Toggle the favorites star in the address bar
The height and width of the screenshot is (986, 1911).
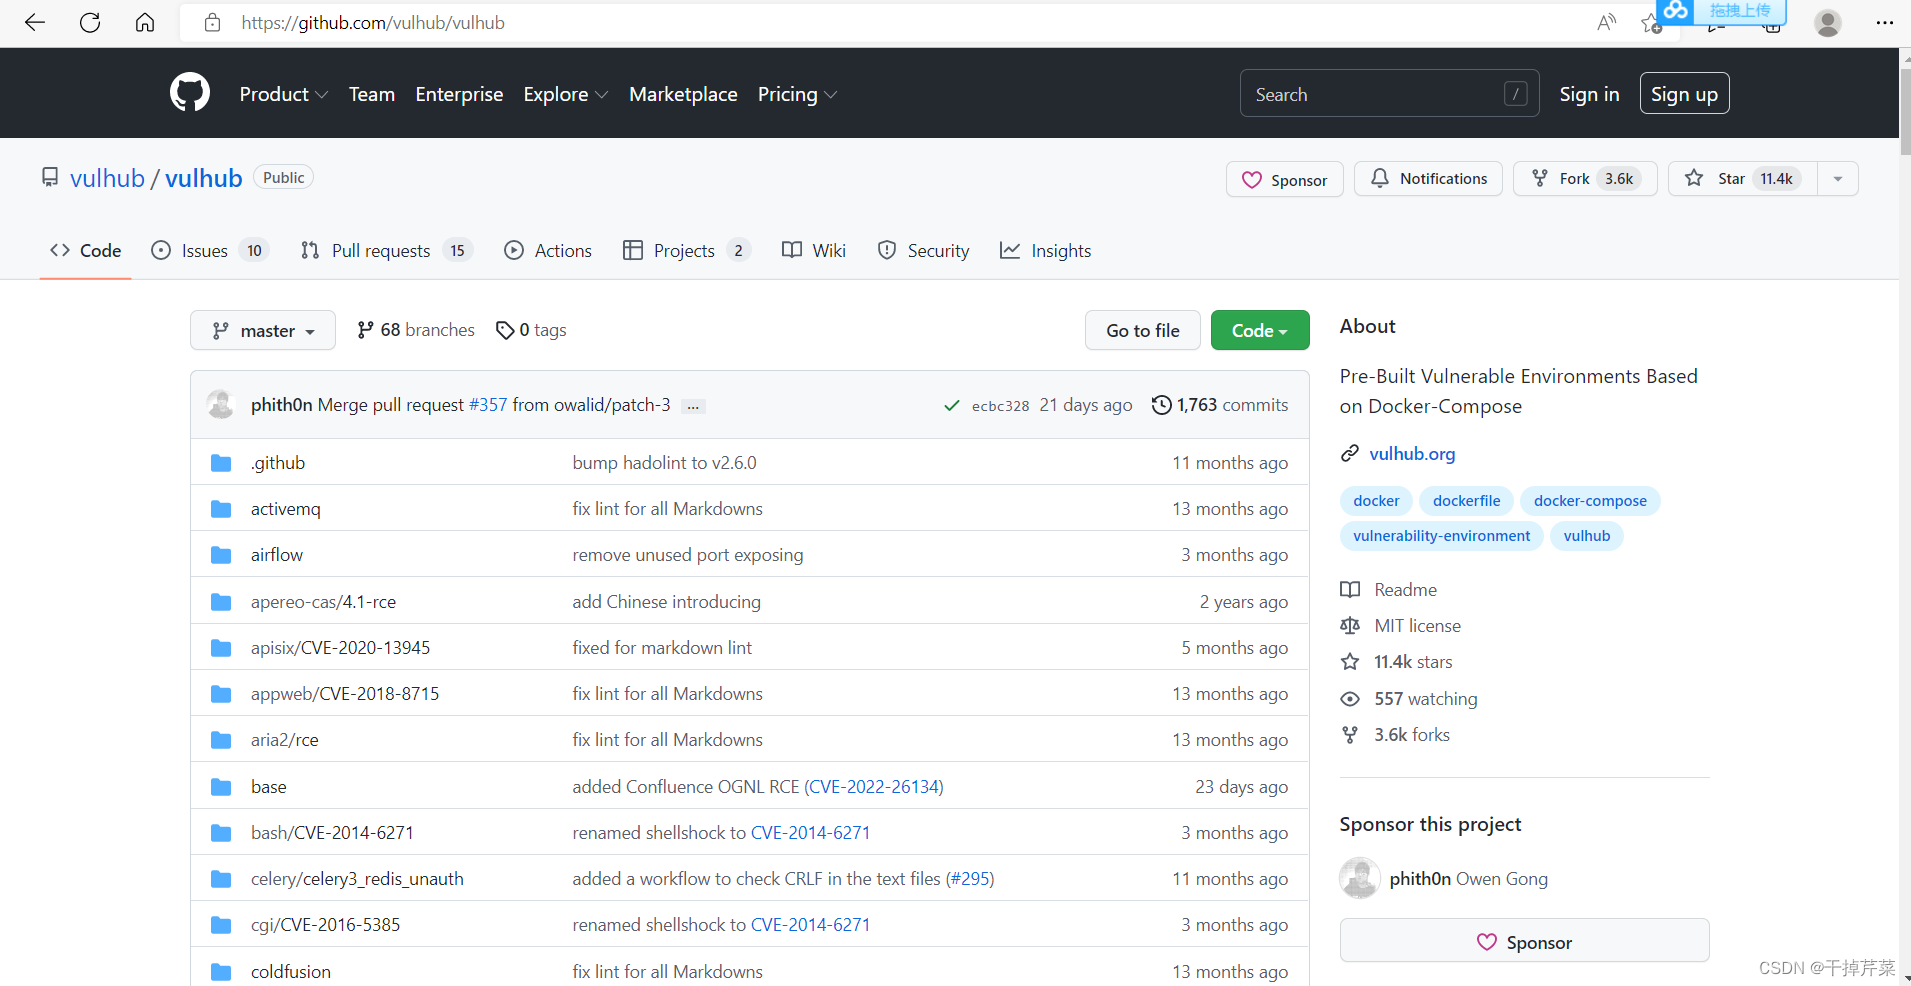point(1649,22)
